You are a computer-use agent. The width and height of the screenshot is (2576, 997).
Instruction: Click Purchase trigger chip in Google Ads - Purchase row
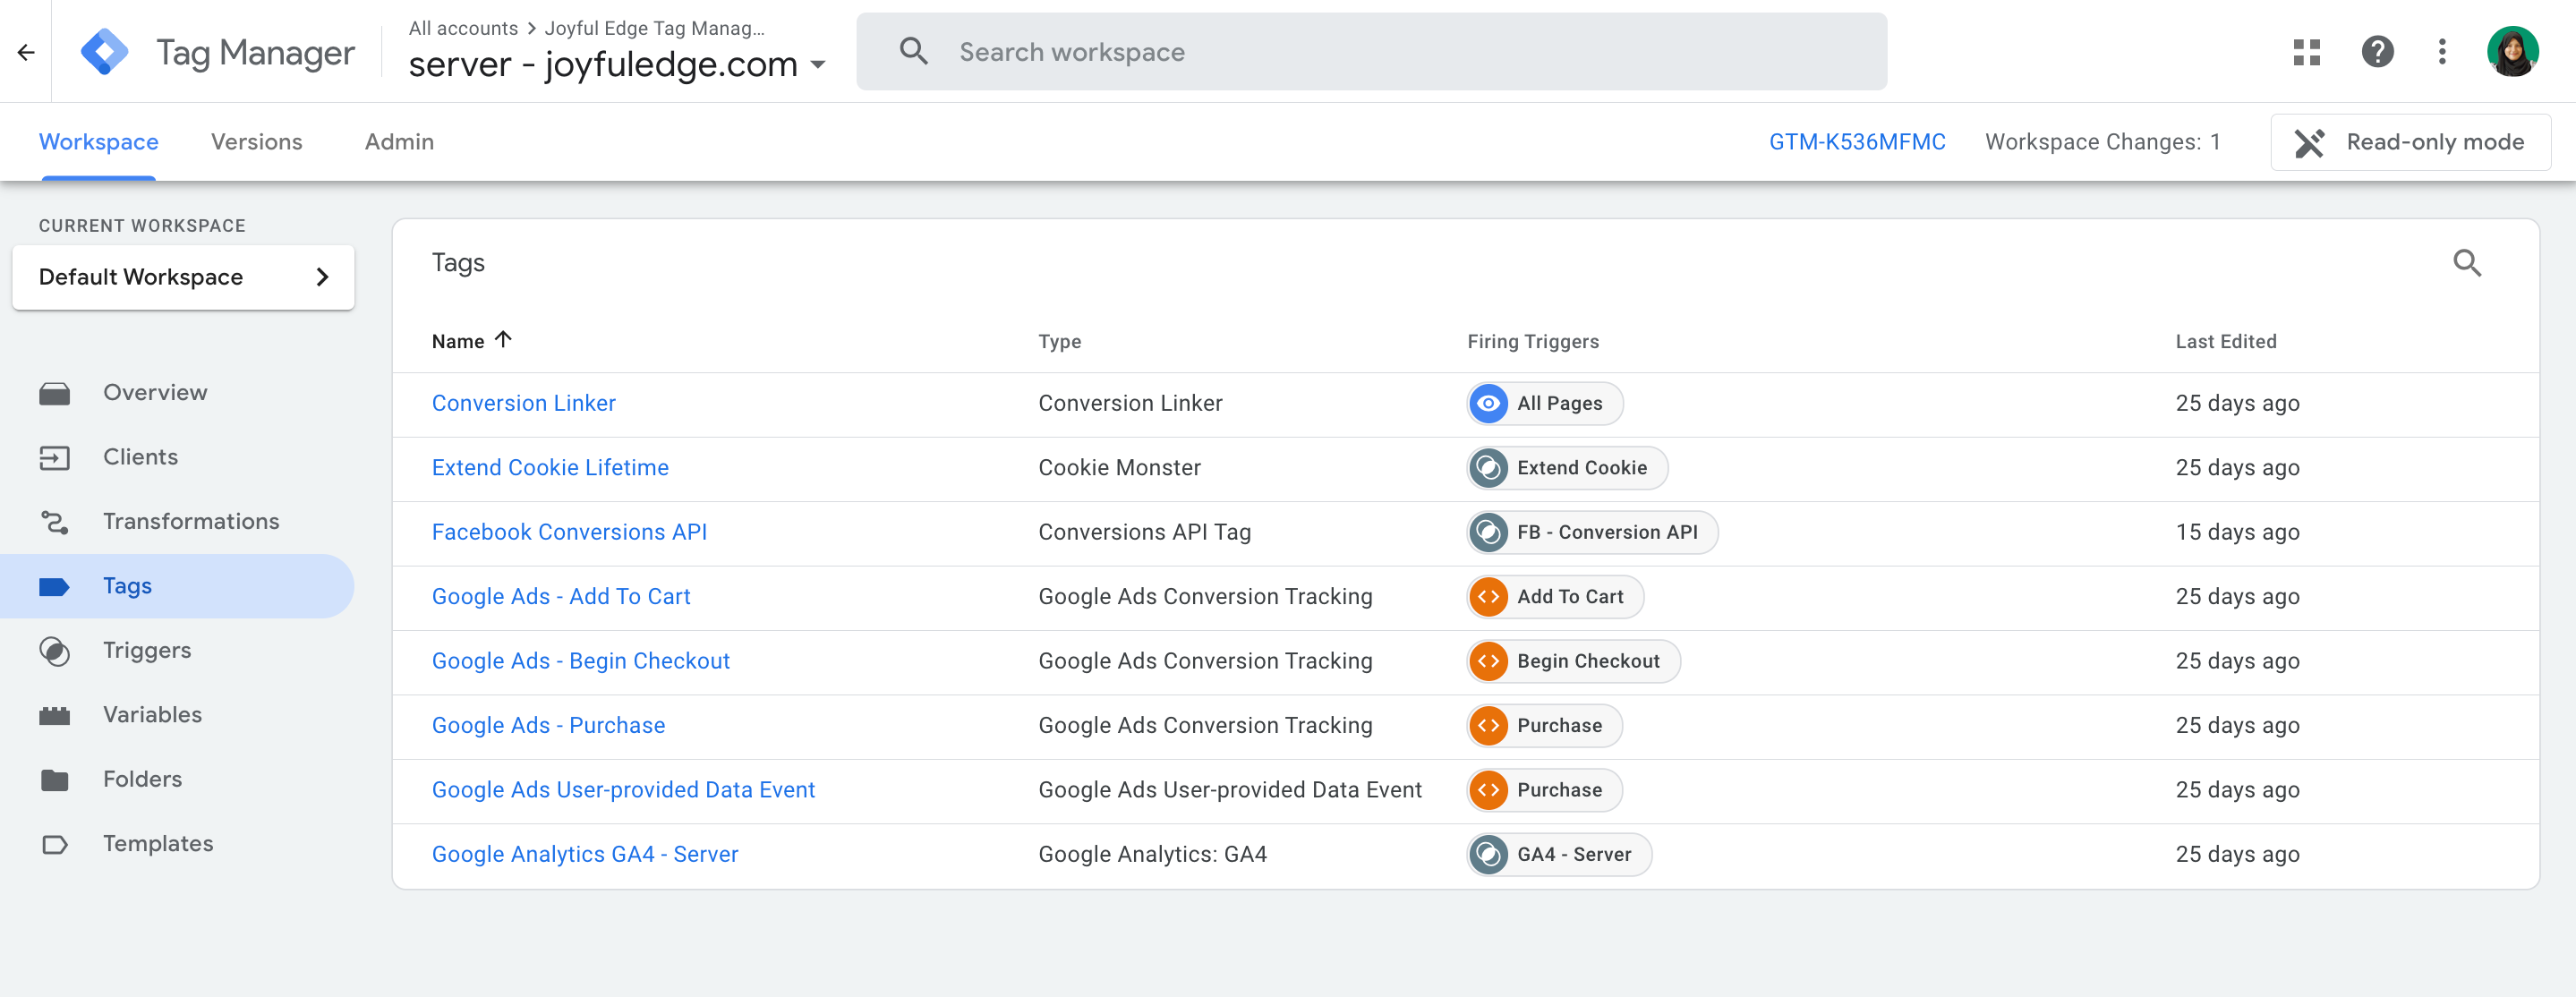click(x=1544, y=726)
